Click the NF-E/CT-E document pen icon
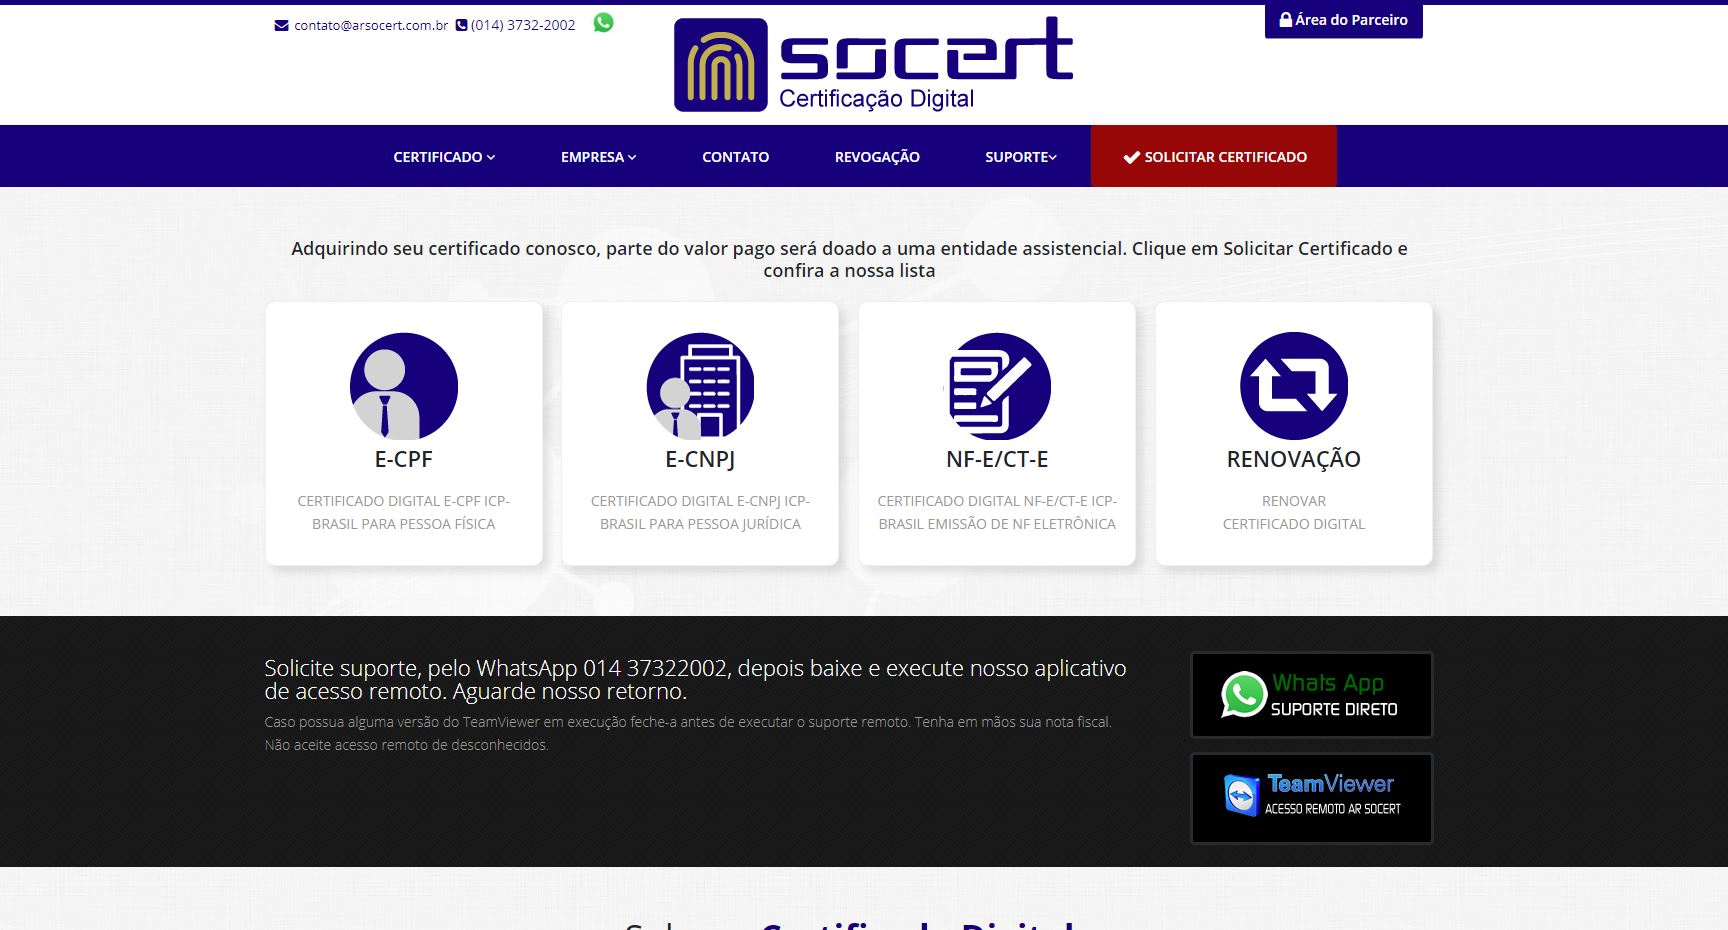This screenshot has width=1728, height=930. point(997,386)
